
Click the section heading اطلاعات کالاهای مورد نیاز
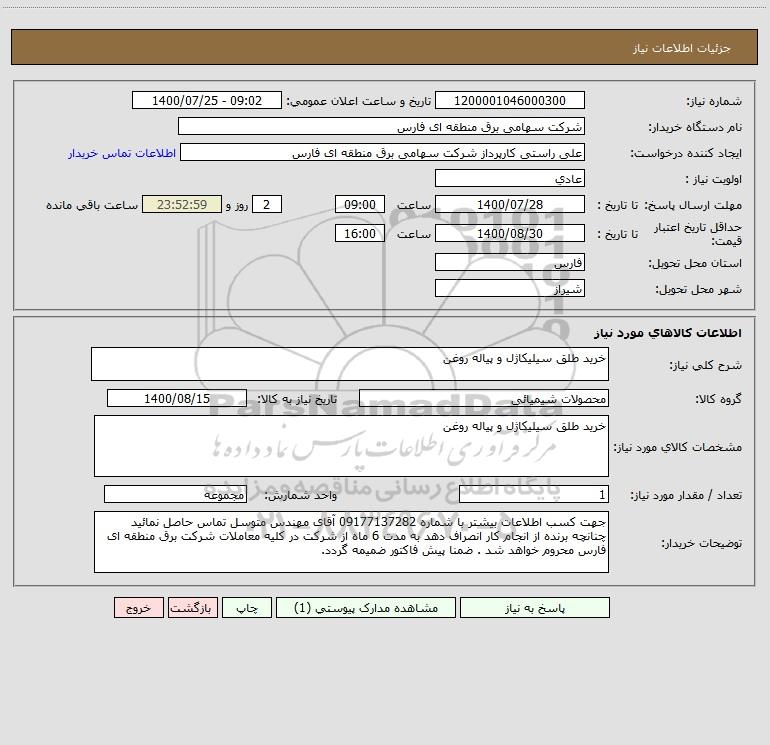click(x=668, y=333)
